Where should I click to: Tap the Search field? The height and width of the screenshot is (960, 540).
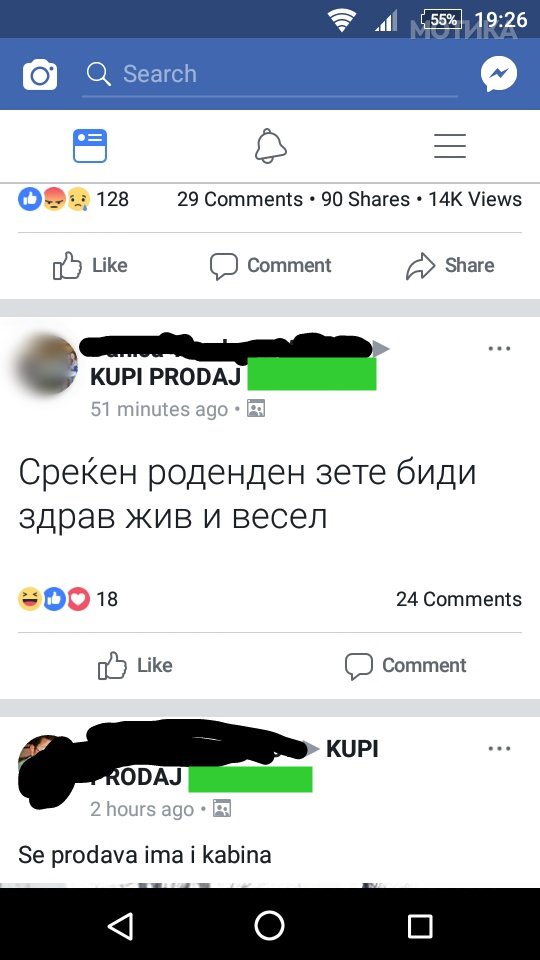pyautogui.click(x=269, y=75)
